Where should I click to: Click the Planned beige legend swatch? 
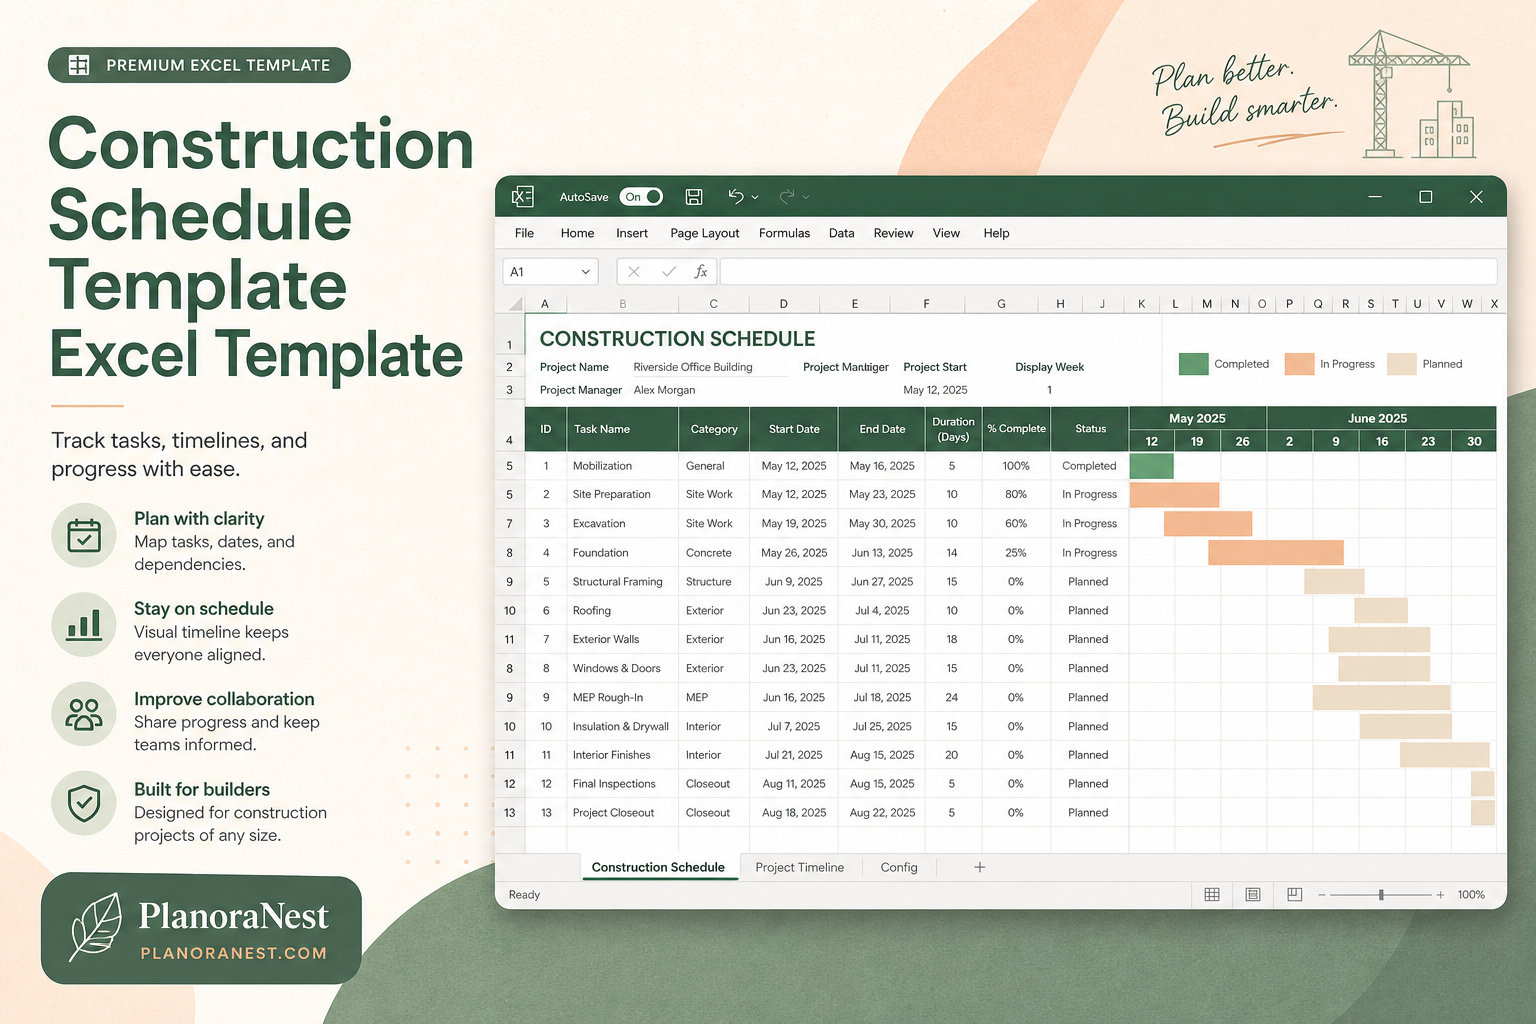pos(1402,364)
